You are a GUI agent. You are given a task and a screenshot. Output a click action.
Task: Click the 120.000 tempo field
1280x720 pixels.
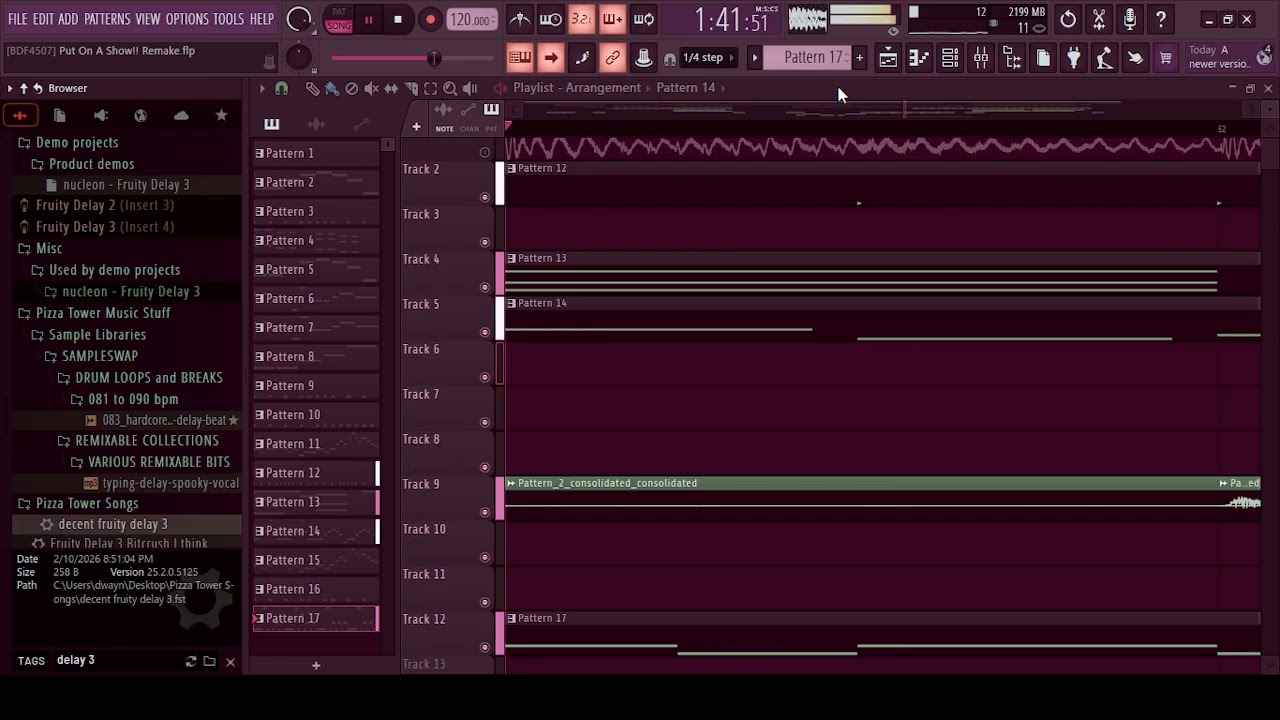tap(470, 20)
